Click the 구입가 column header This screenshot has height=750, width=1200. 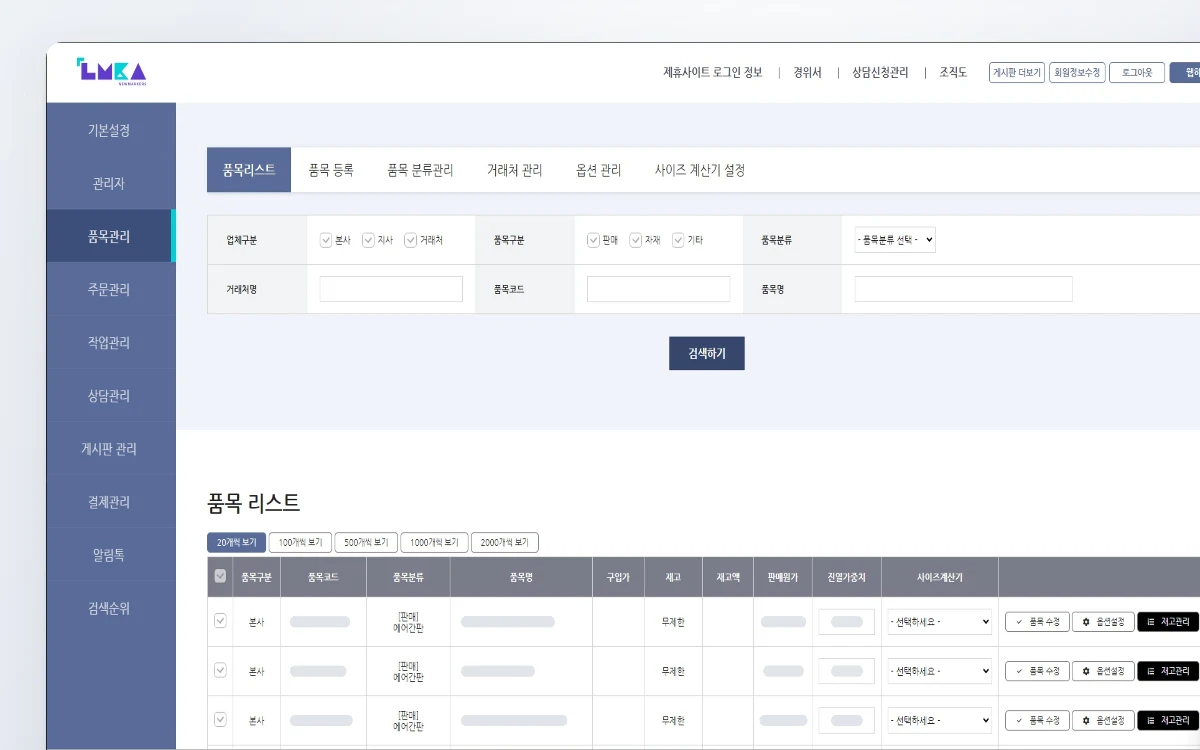618,577
